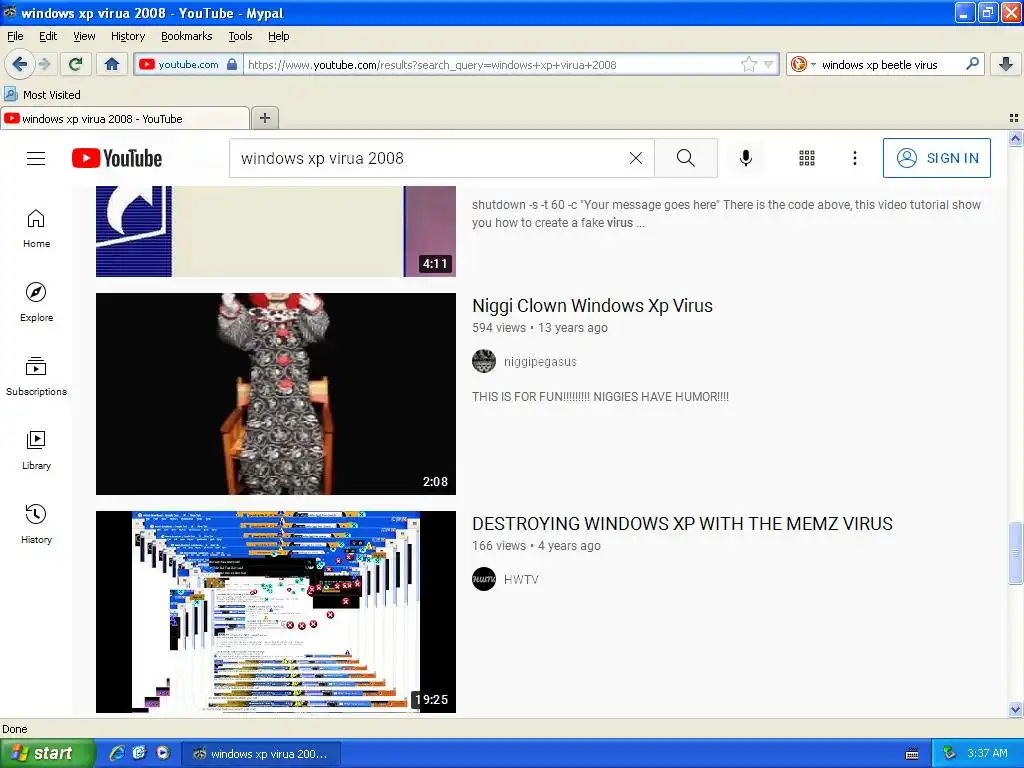Select the Mypal taskbar button 'windows xp virua 200...'
The image size is (1024, 768).
coord(260,754)
